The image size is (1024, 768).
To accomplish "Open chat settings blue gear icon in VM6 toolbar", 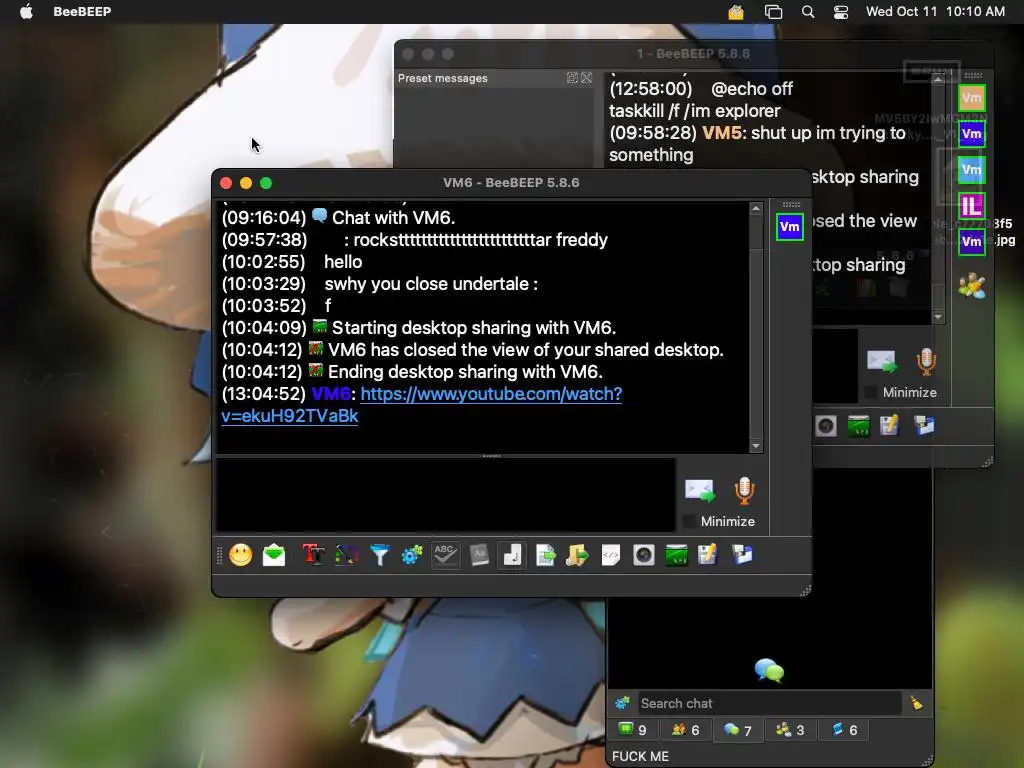I will tap(412, 556).
